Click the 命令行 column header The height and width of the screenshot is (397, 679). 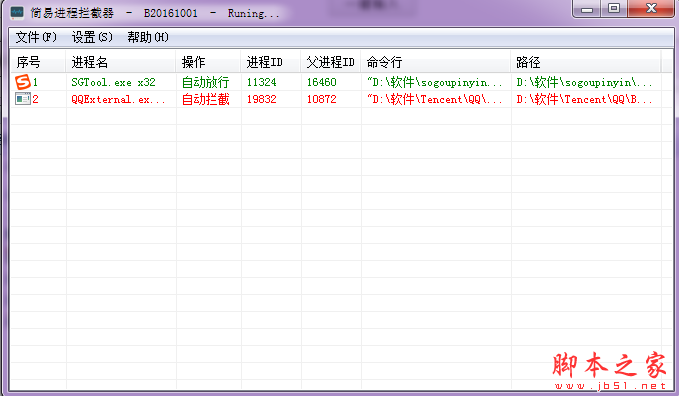[x=436, y=62]
